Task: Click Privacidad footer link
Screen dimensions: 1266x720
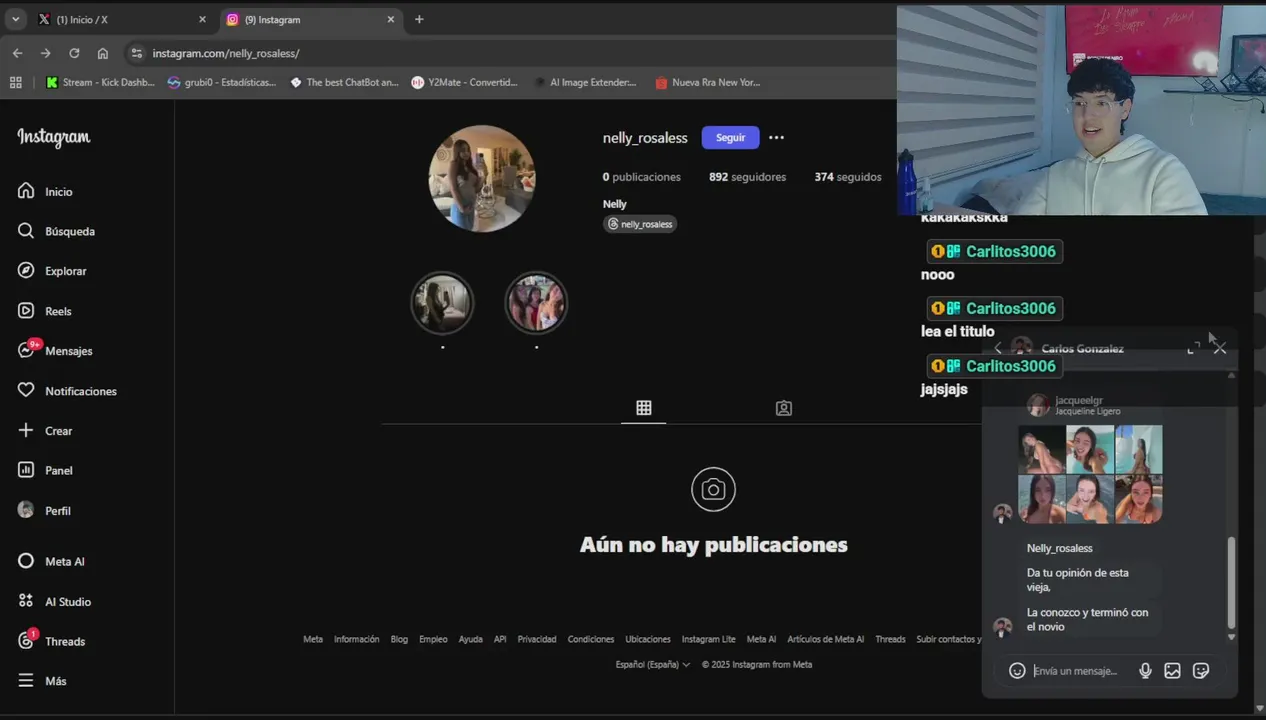Action: click(537, 639)
